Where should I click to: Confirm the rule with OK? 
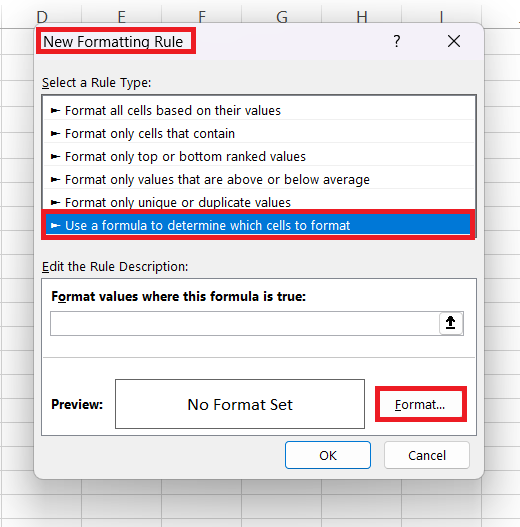click(x=328, y=455)
